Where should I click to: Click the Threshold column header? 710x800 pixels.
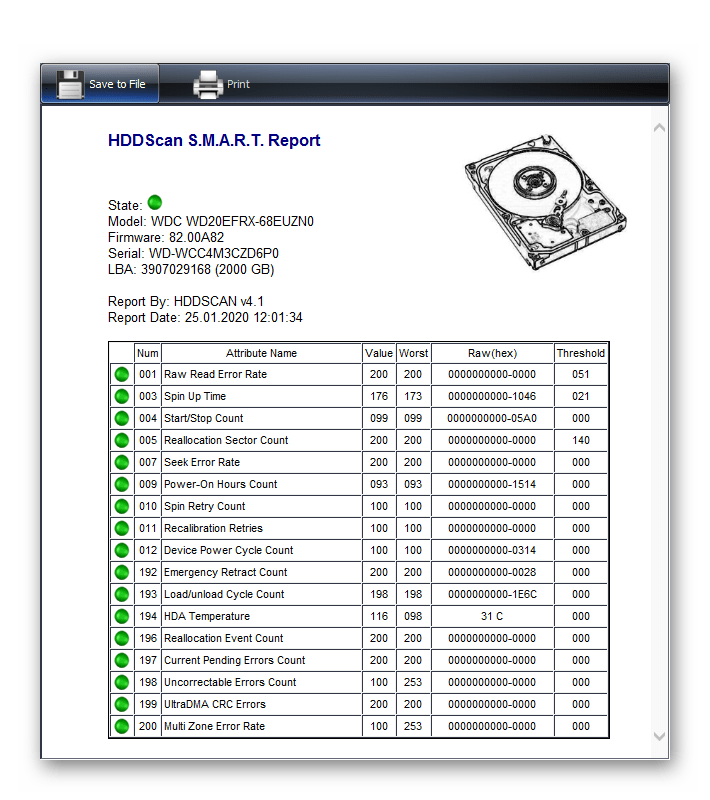580,353
